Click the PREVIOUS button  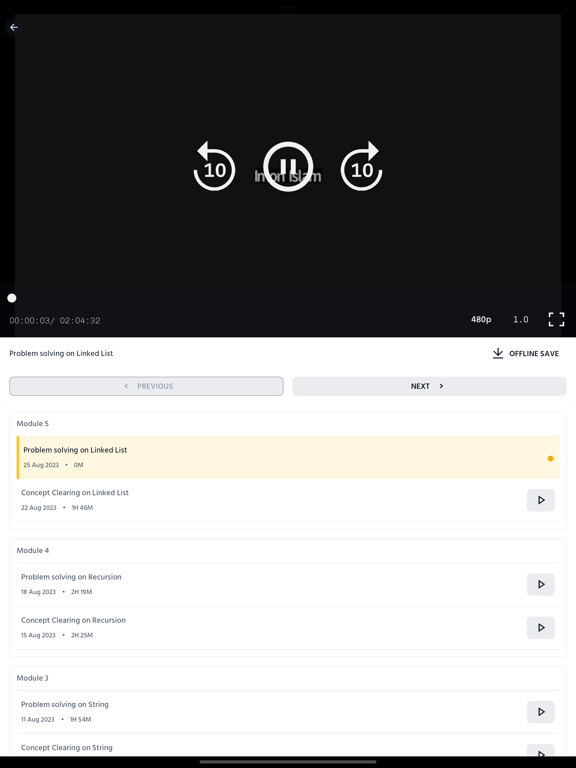pos(146,386)
